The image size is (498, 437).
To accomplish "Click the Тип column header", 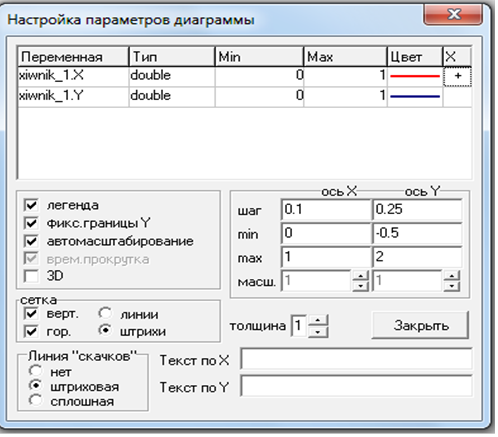I will point(172,57).
